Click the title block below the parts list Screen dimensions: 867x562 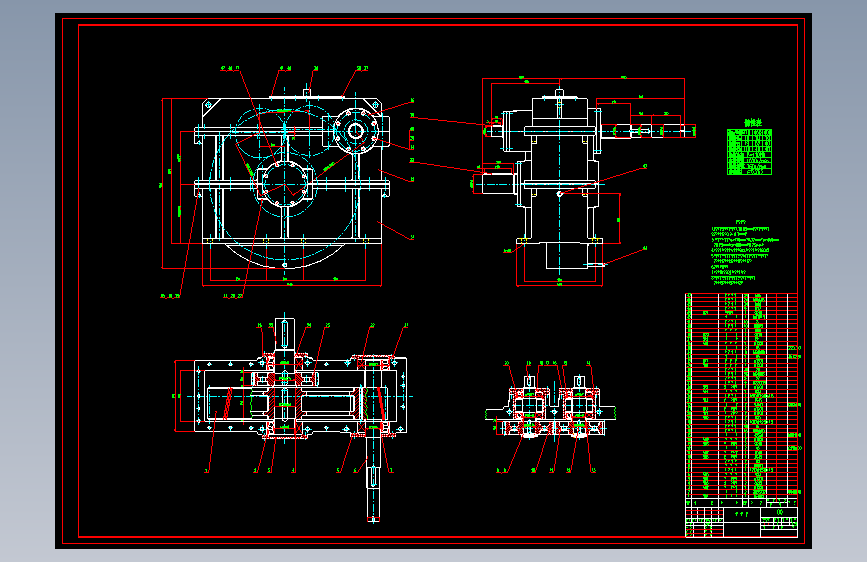coord(741,522)
